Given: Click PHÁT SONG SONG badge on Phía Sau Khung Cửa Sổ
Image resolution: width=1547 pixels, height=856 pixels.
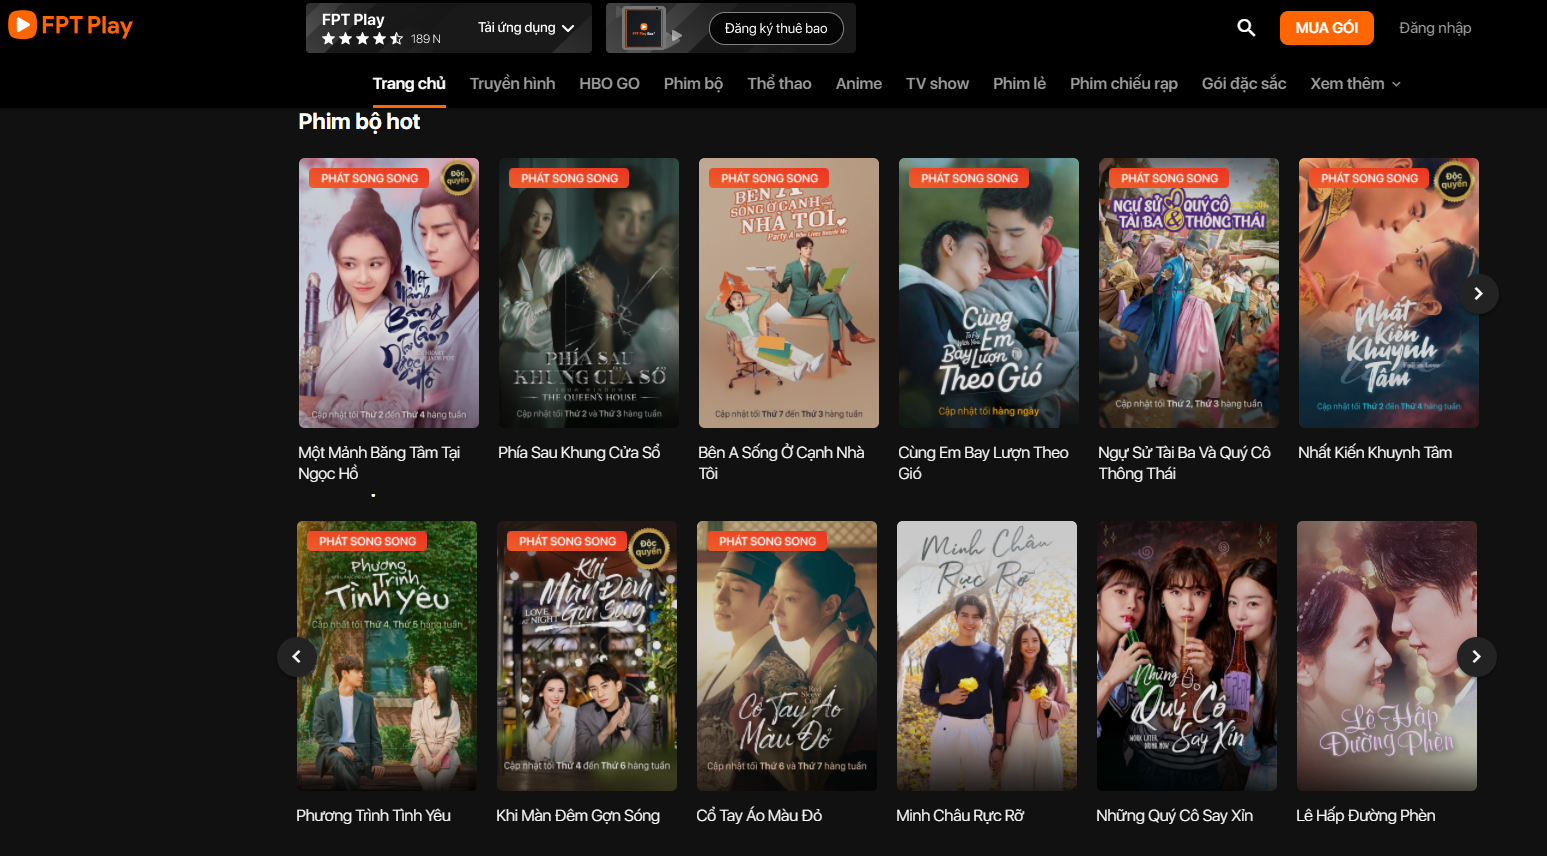Looking at the screenshot, I should click(569, 178).
